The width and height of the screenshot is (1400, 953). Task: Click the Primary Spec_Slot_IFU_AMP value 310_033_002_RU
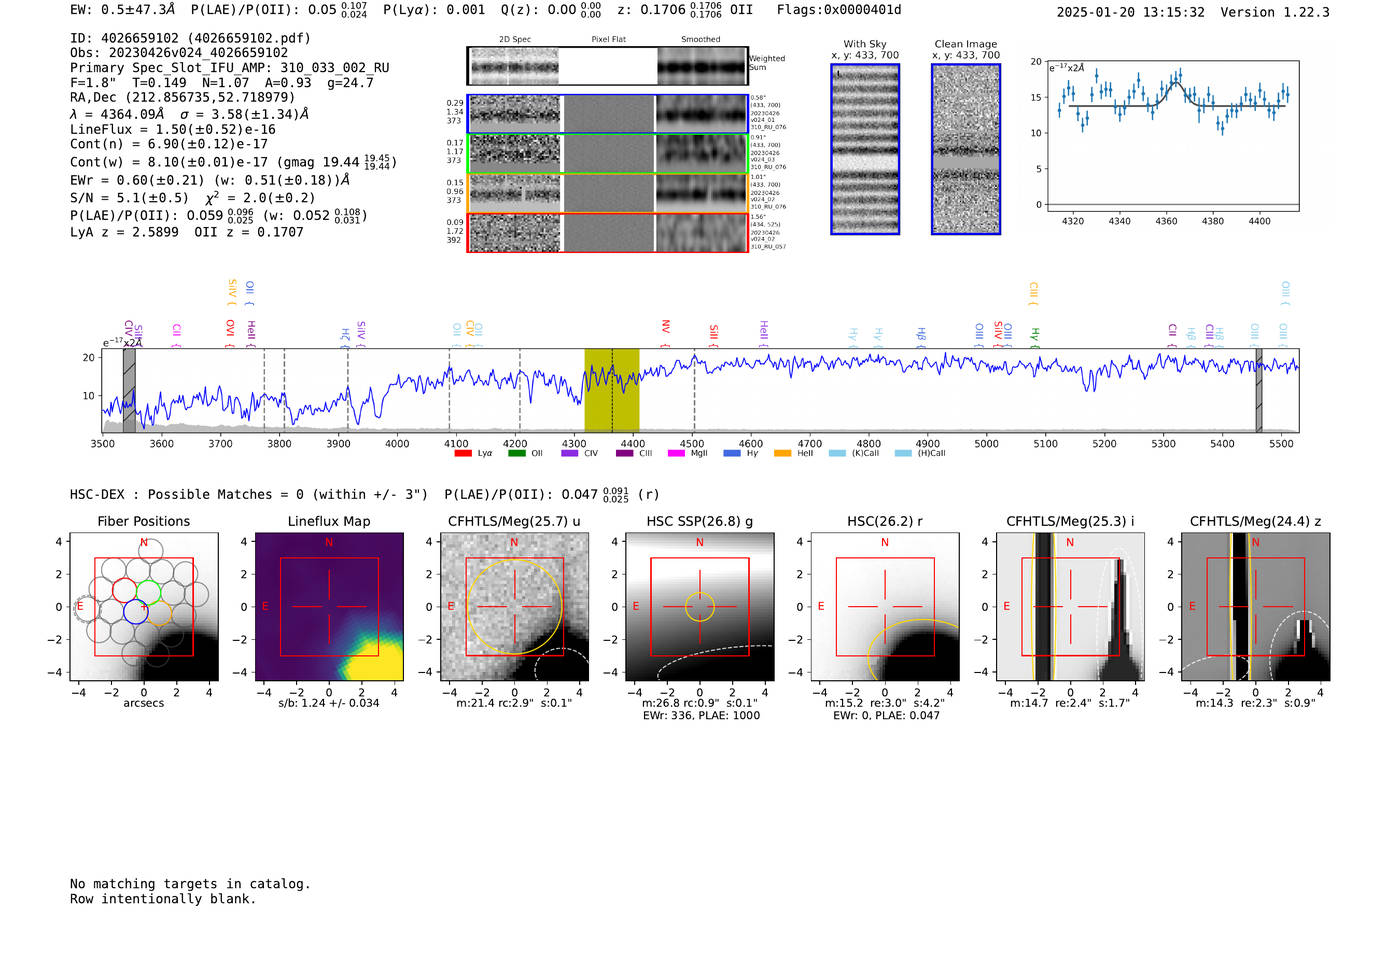[x=334, y=68]
